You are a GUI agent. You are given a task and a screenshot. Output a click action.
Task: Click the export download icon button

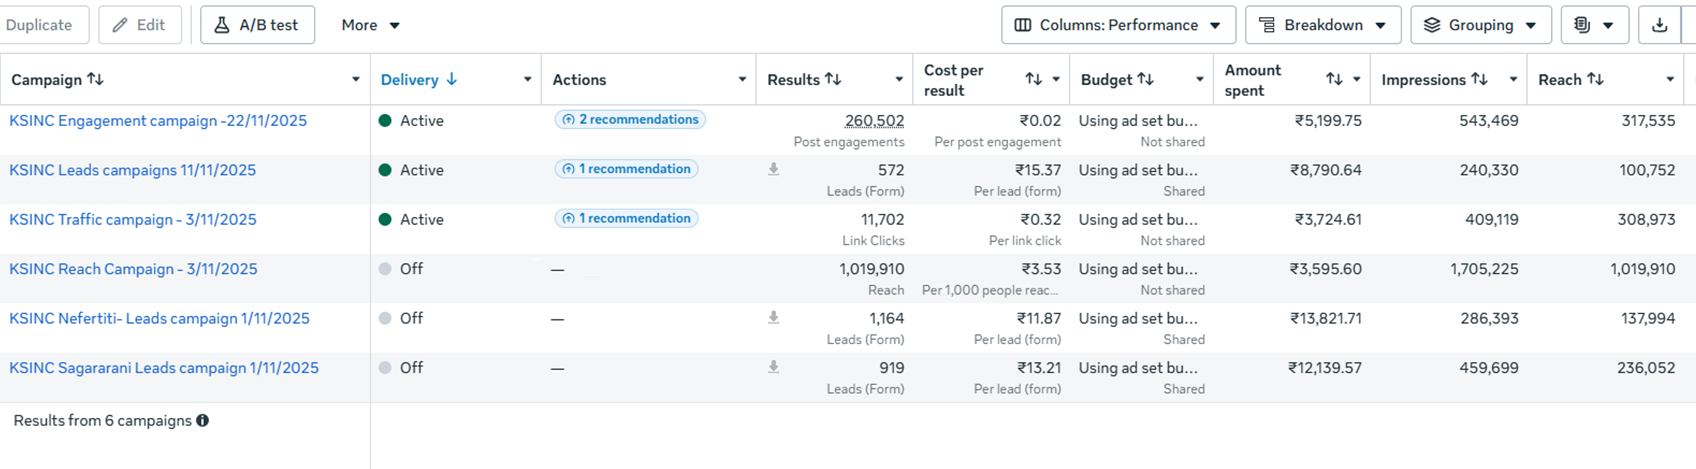click(x=1660, y=25)
